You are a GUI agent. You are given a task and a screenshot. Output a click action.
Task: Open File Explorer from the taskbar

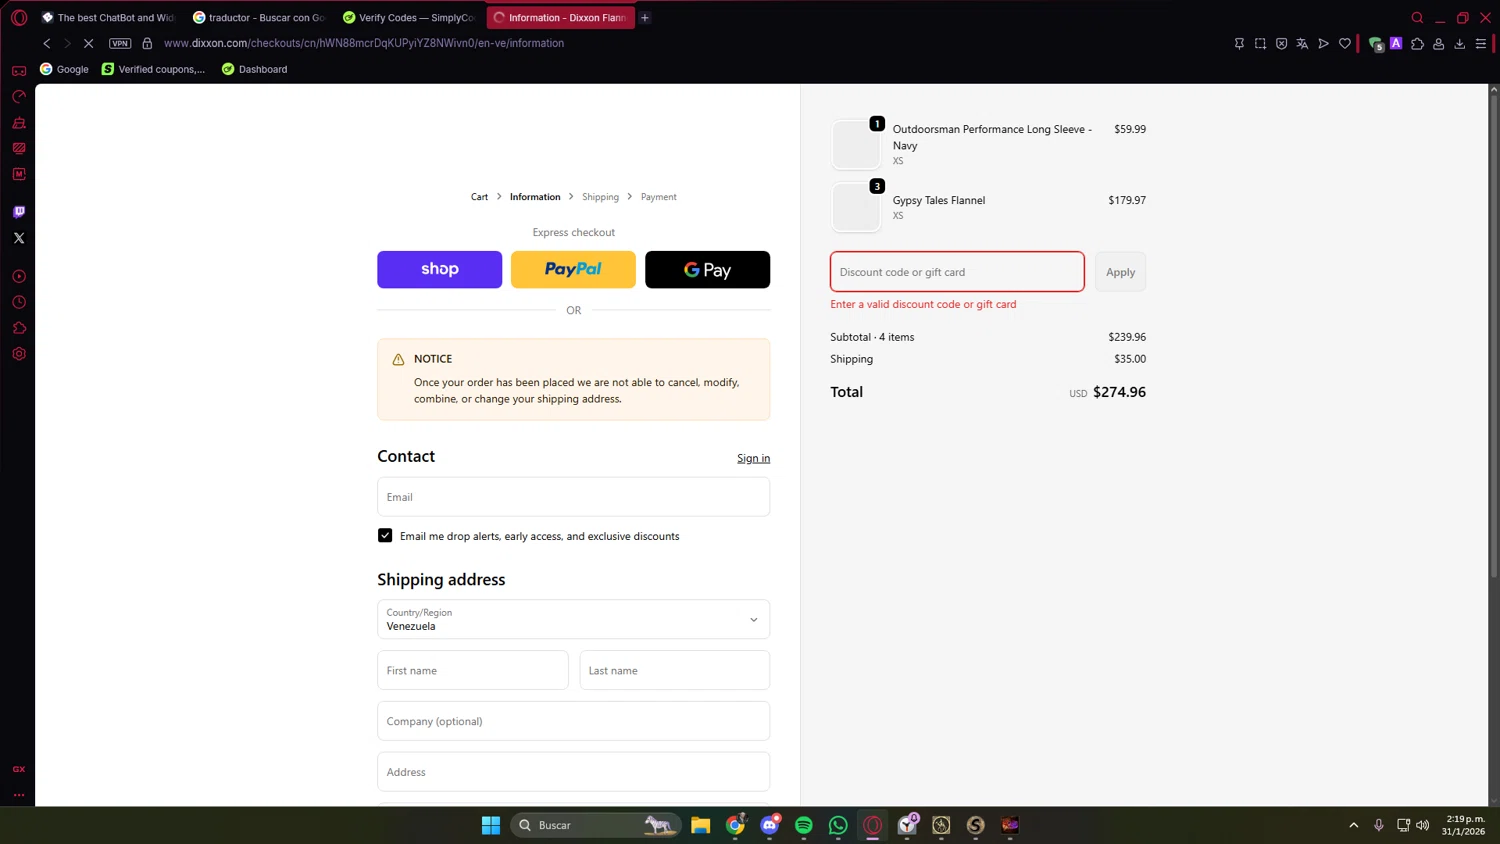pyautogui.click(x=700, y=825)
